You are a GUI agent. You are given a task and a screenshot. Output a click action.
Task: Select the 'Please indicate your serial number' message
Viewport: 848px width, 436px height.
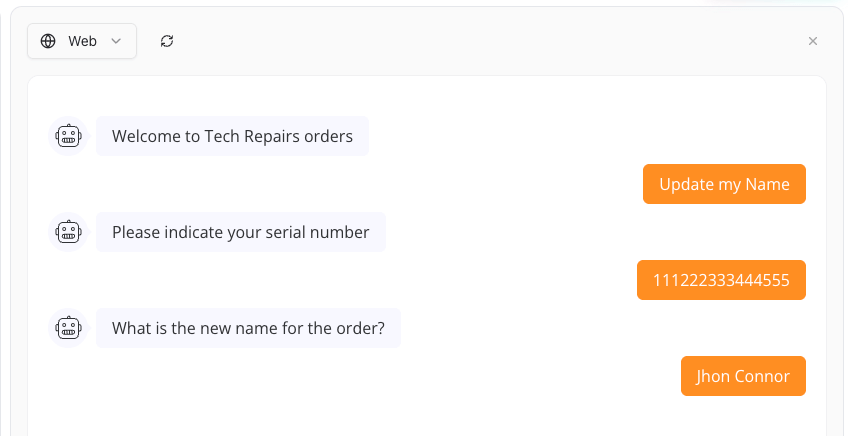coord(241,232)
